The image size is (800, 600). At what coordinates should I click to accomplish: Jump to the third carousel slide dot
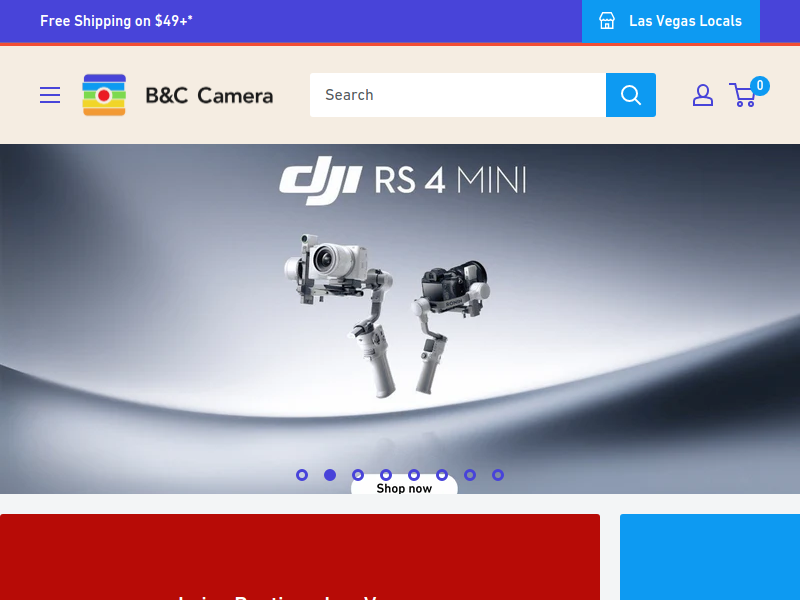pos(358,475)
